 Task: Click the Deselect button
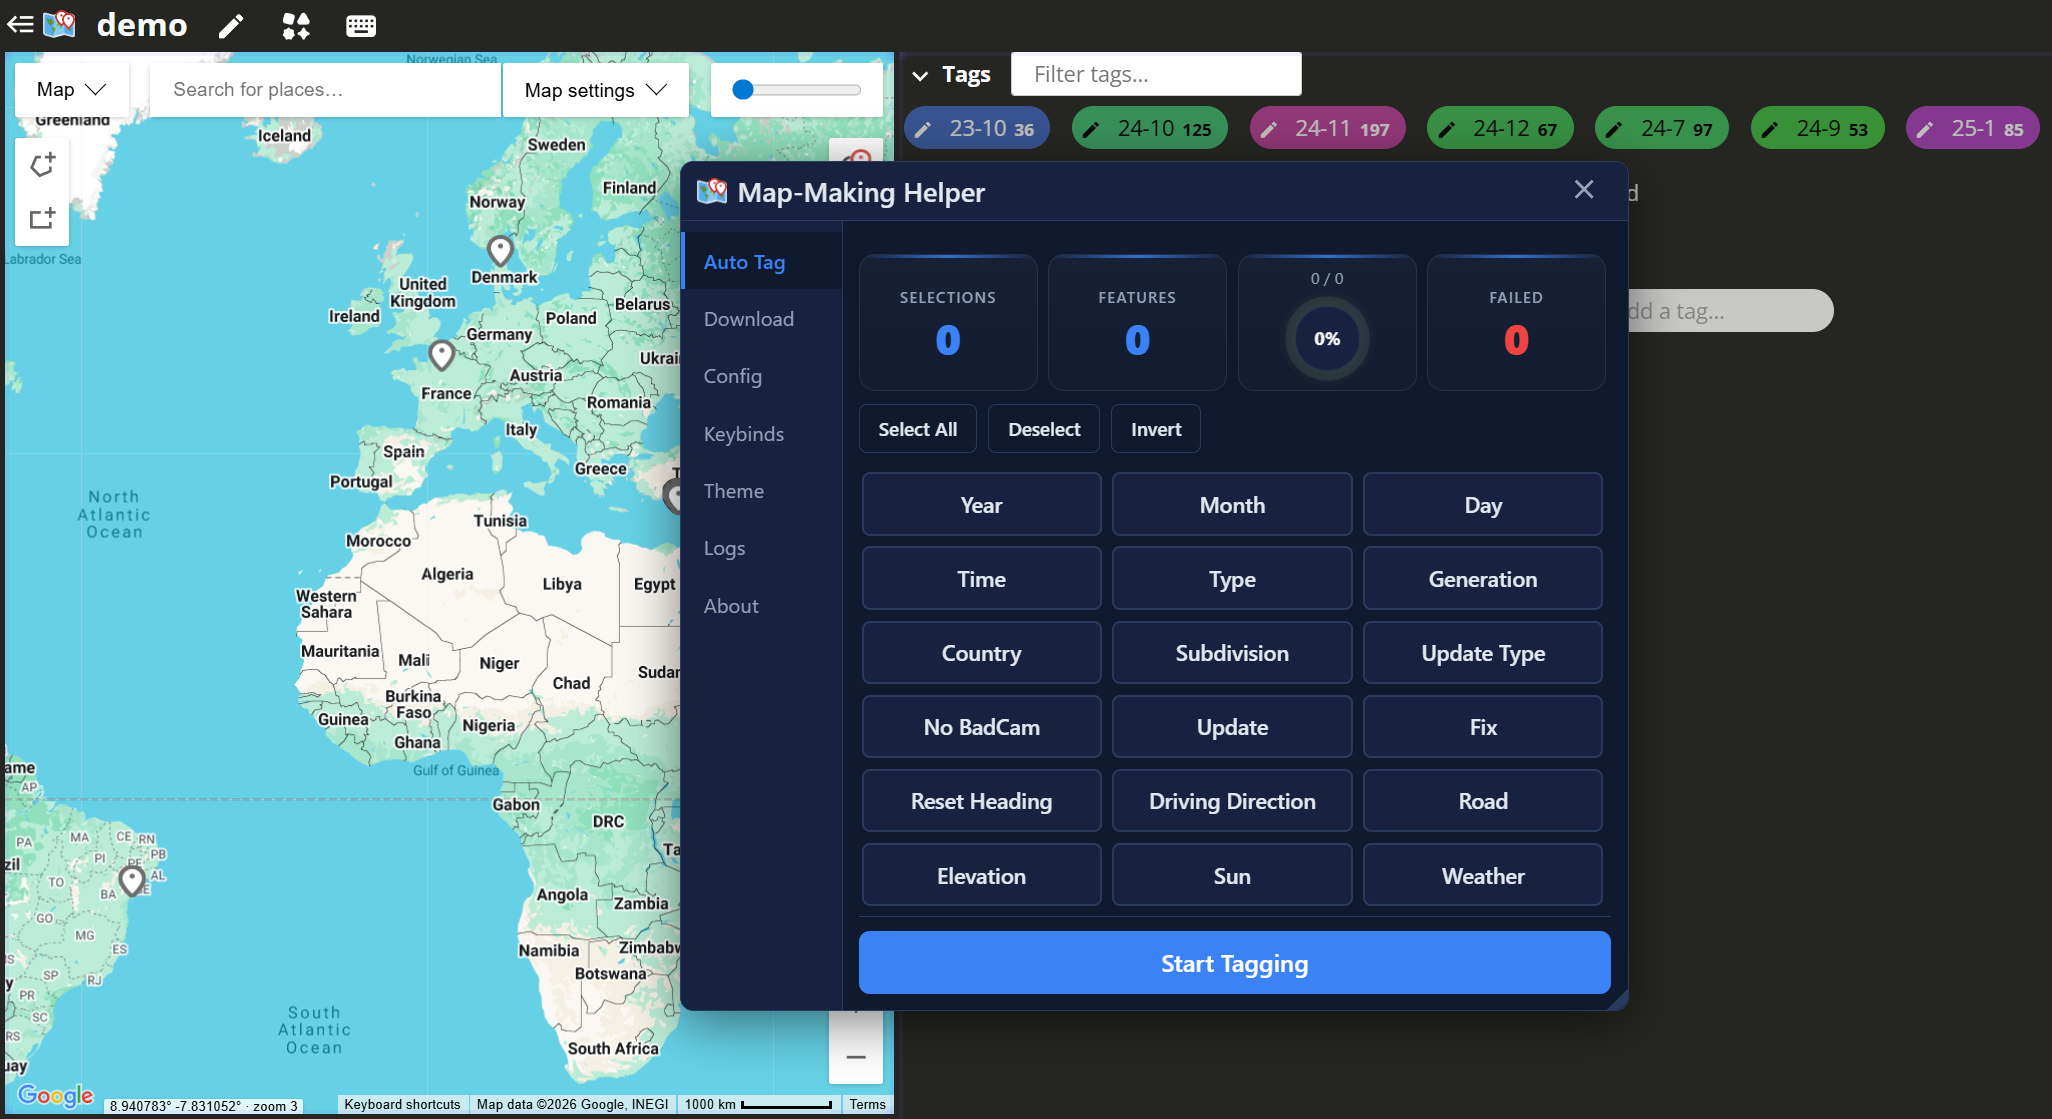[1044, 429]
